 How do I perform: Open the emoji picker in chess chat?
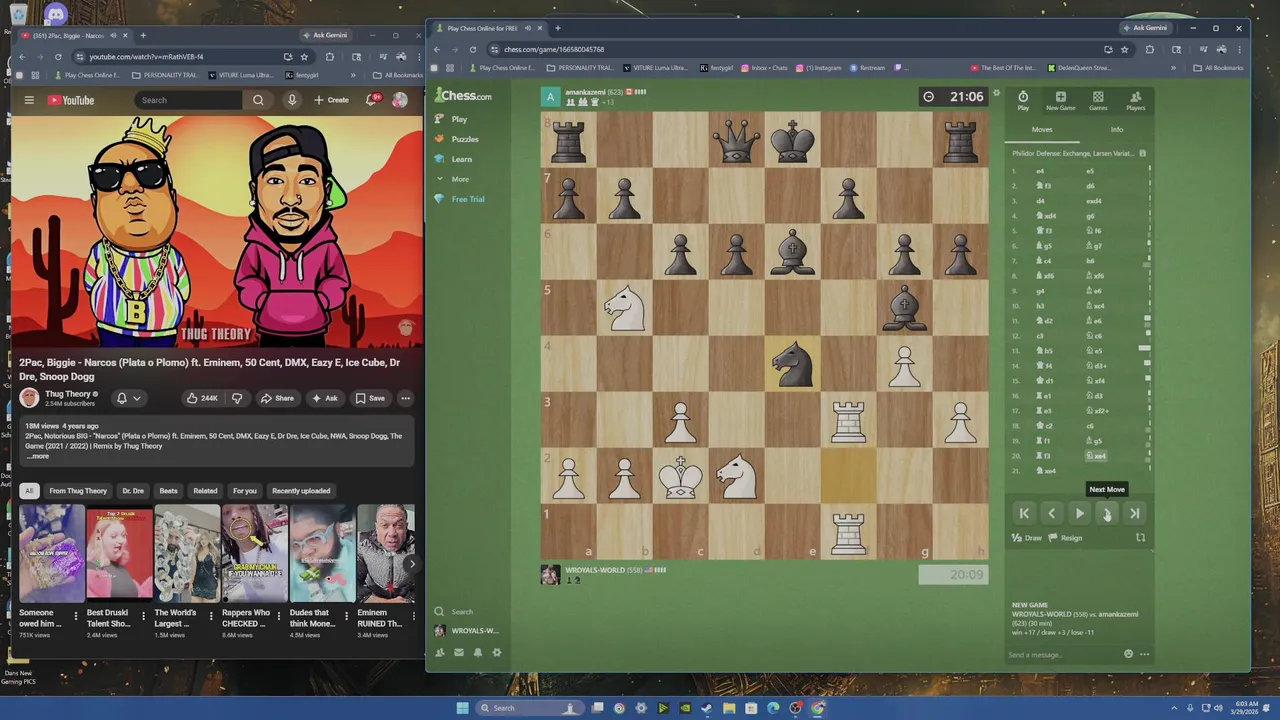click(1128, 654)
